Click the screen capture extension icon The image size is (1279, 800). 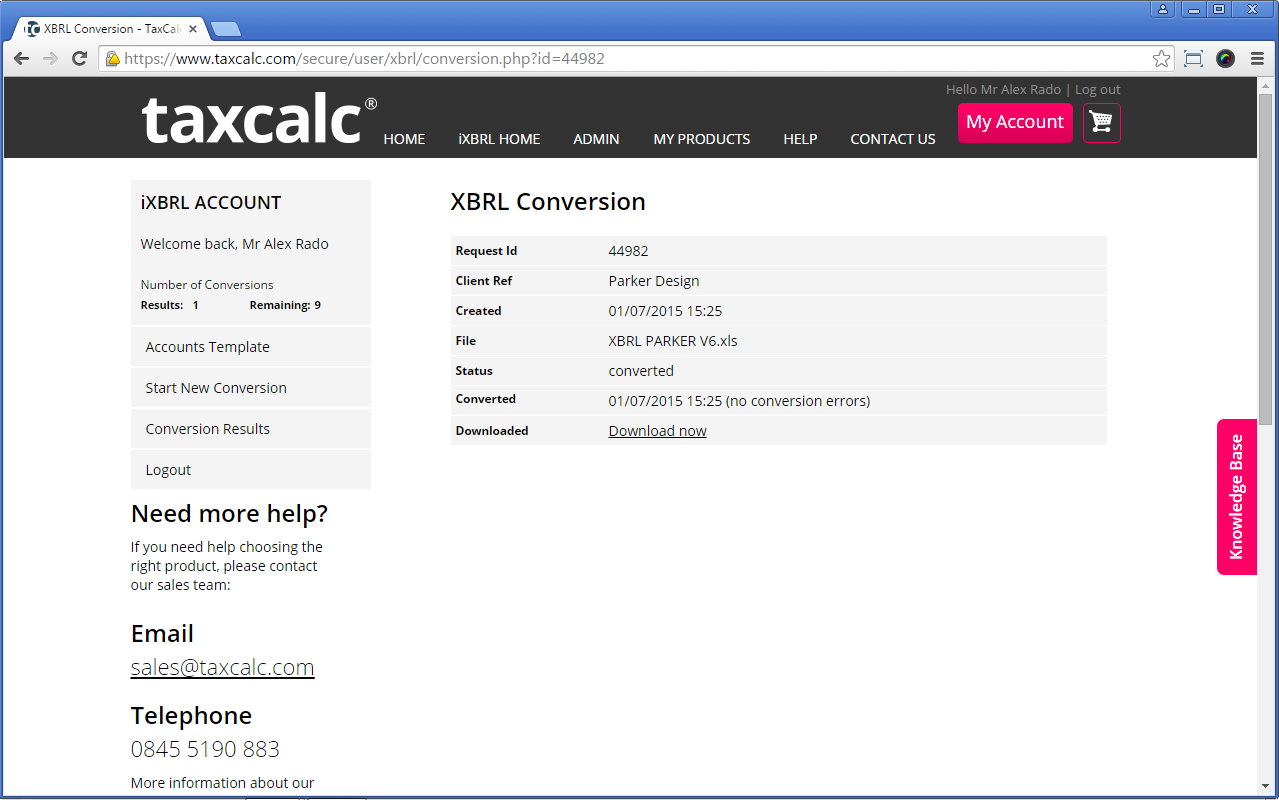point(1193,59)
